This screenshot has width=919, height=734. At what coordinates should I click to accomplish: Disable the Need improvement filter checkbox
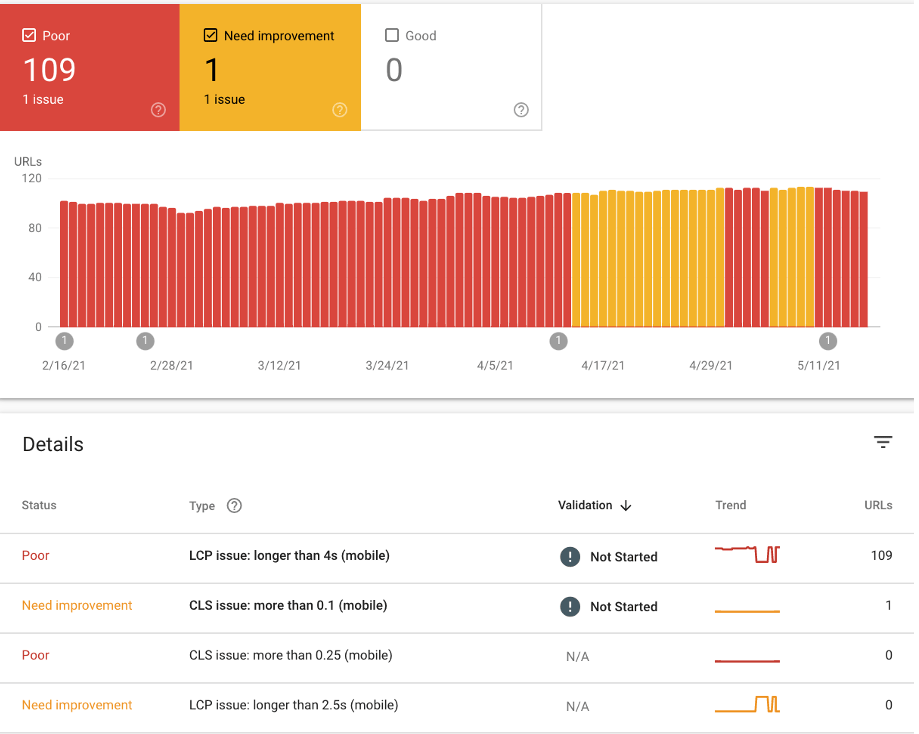click(209, 35)
